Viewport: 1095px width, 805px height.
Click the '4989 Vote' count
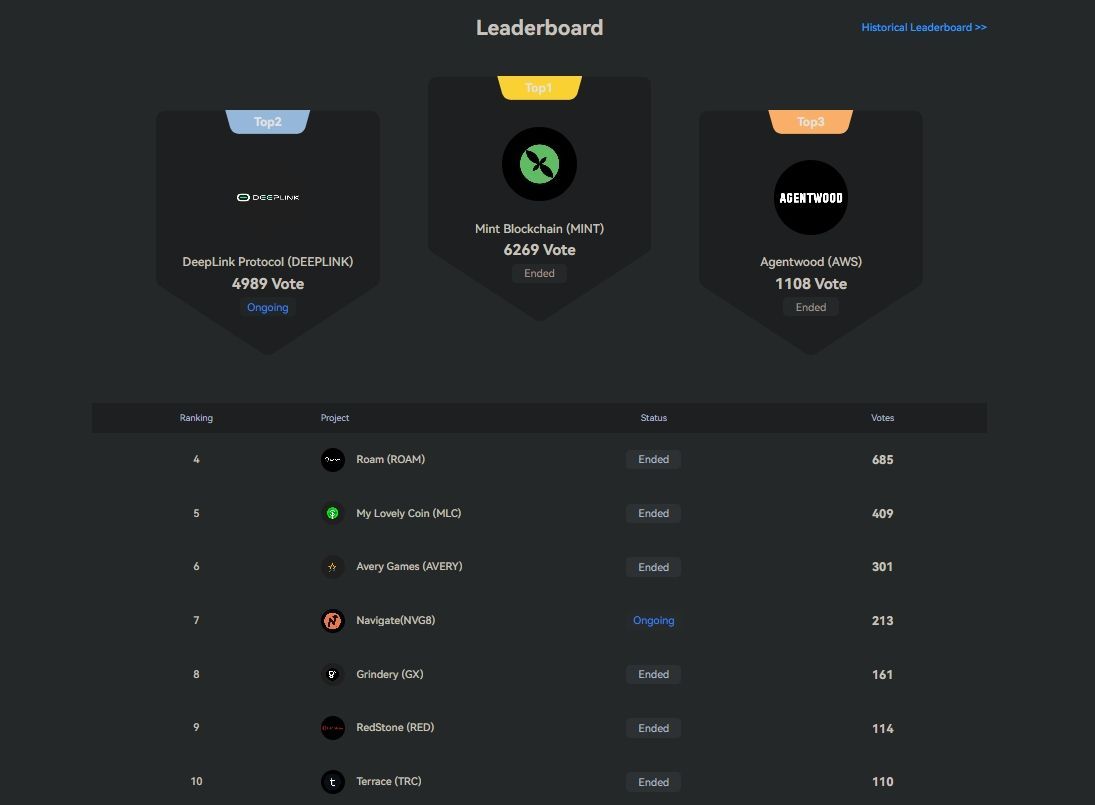[267, 284]
